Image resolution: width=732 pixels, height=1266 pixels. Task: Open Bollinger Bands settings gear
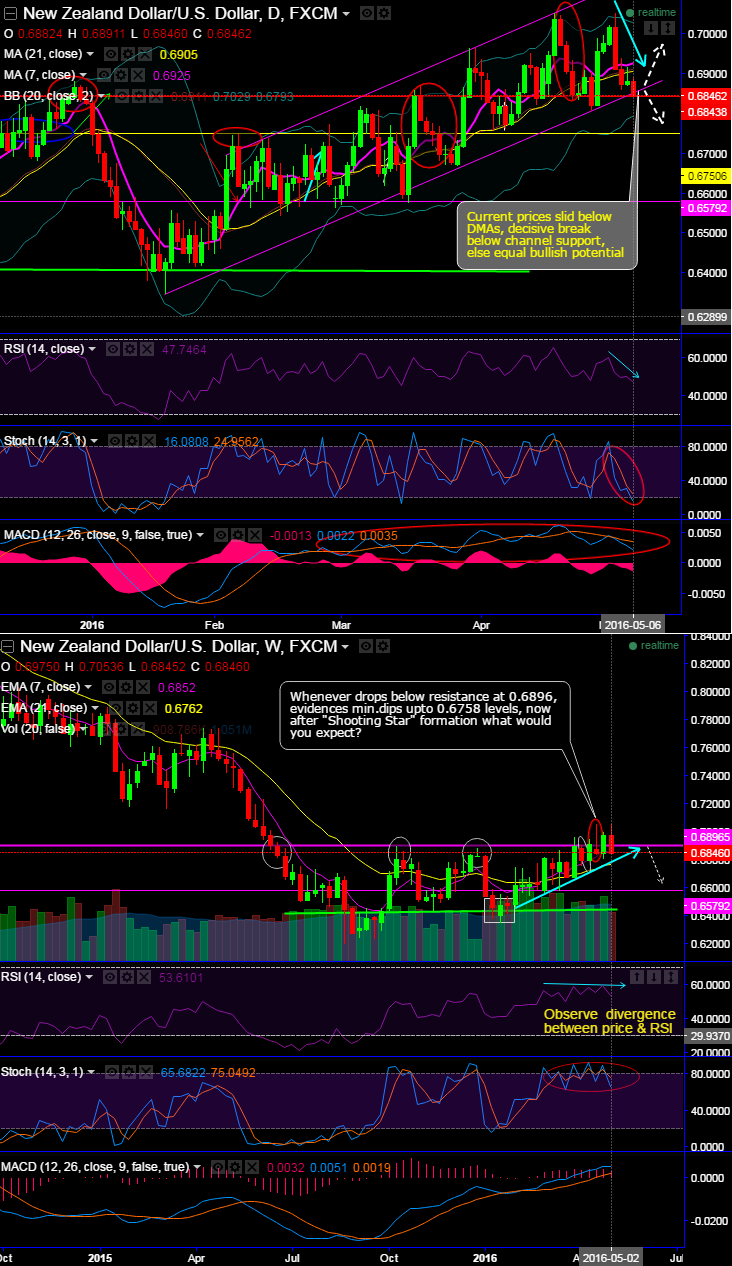(x=140, y=96)
